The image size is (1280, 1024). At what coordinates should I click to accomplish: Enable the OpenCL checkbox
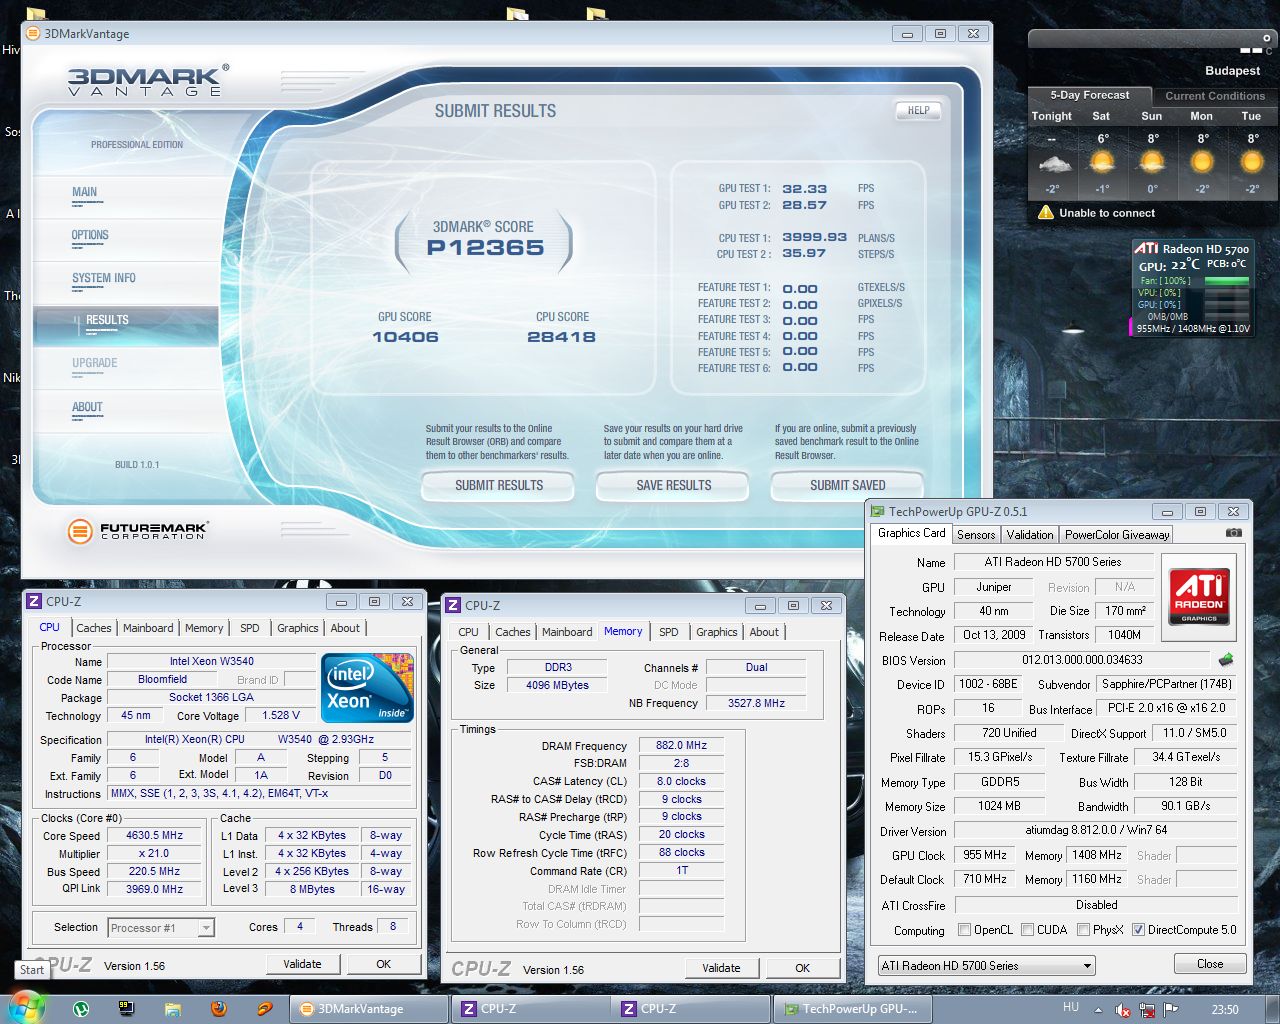964,930
